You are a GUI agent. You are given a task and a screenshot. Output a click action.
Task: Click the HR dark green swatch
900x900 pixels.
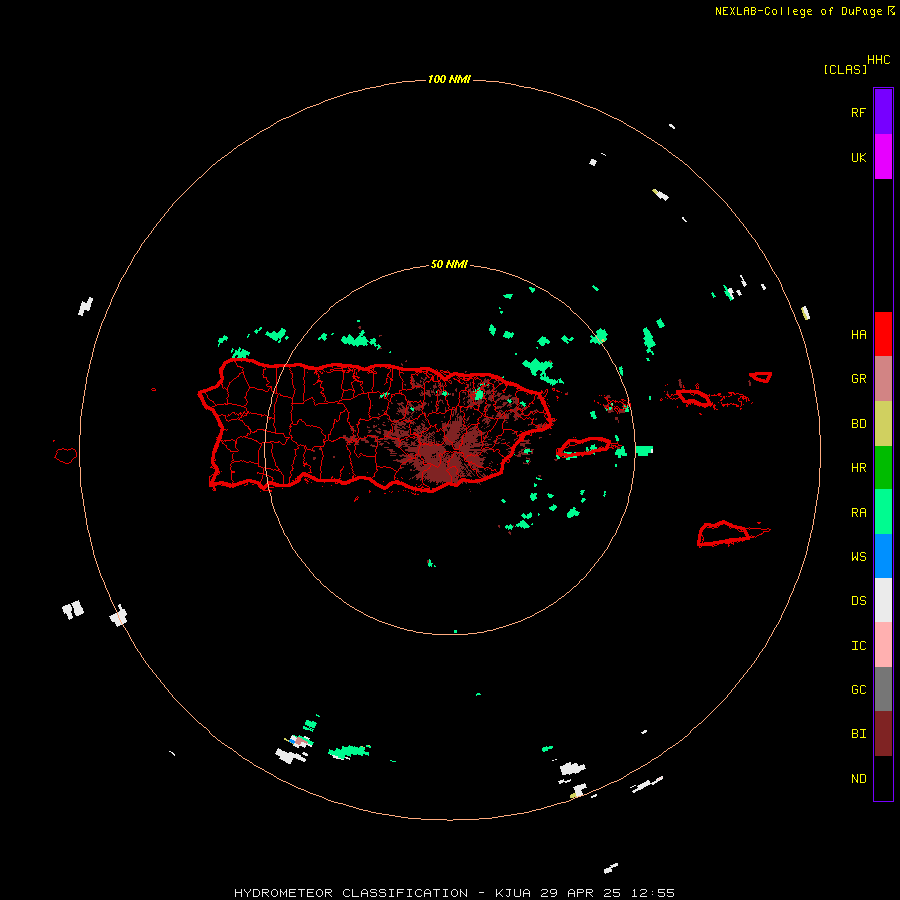point(883,468)
